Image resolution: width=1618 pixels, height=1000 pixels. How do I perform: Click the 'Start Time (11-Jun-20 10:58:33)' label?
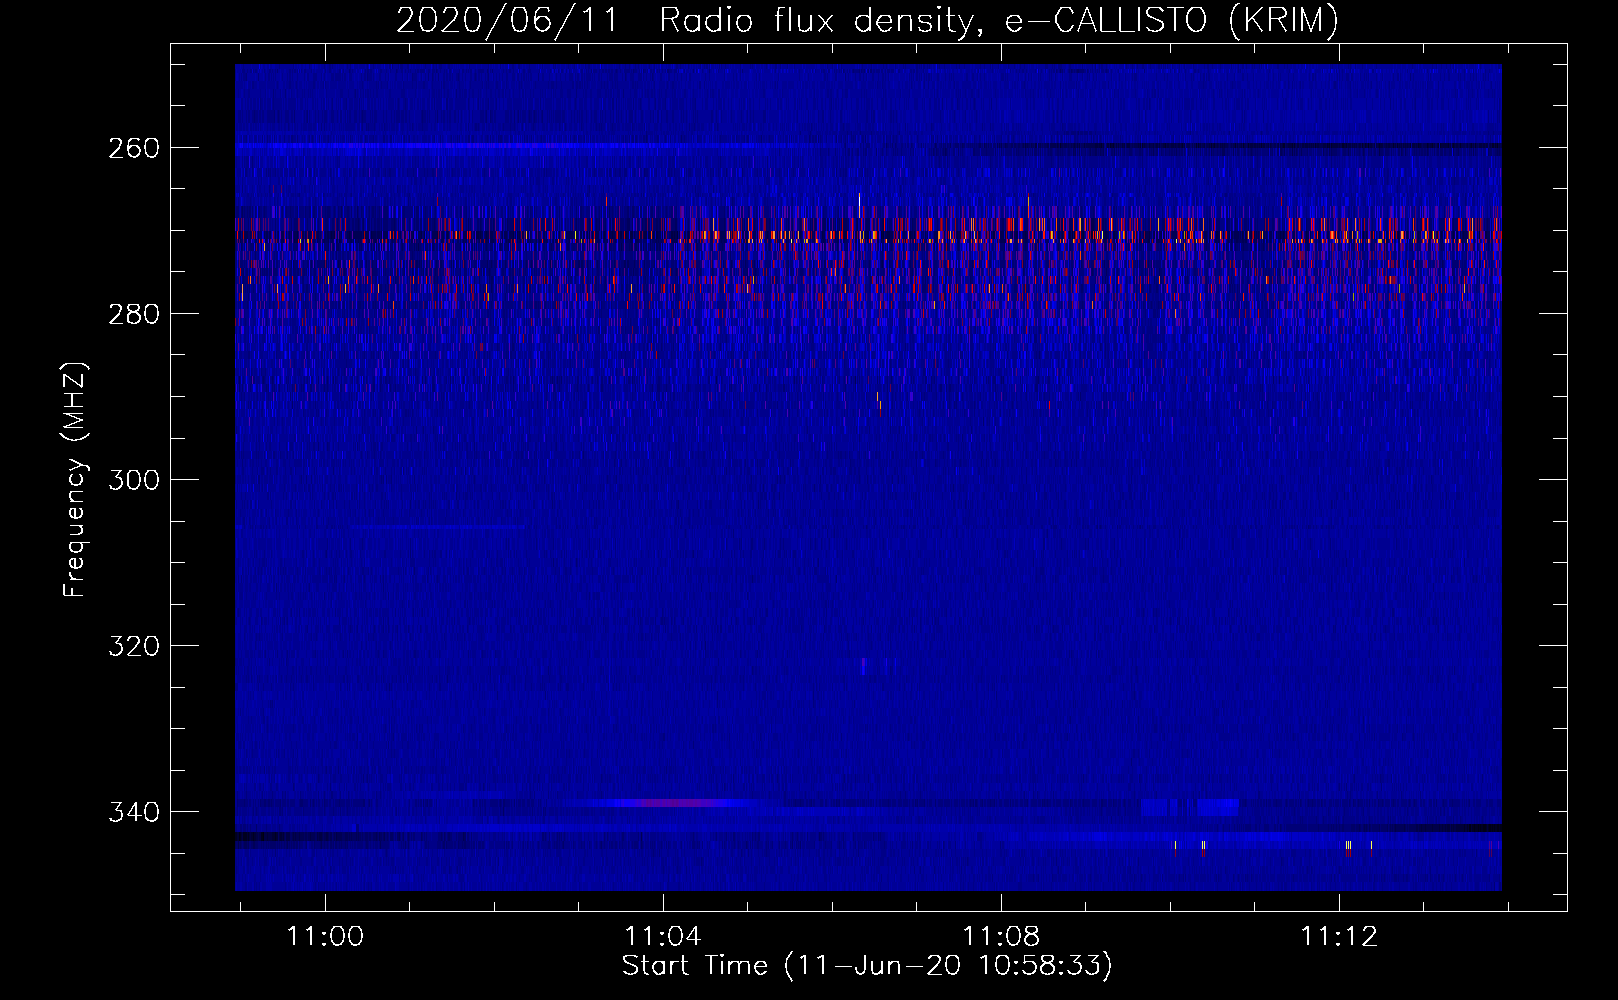pyautogui.click(x=867, y=966)
